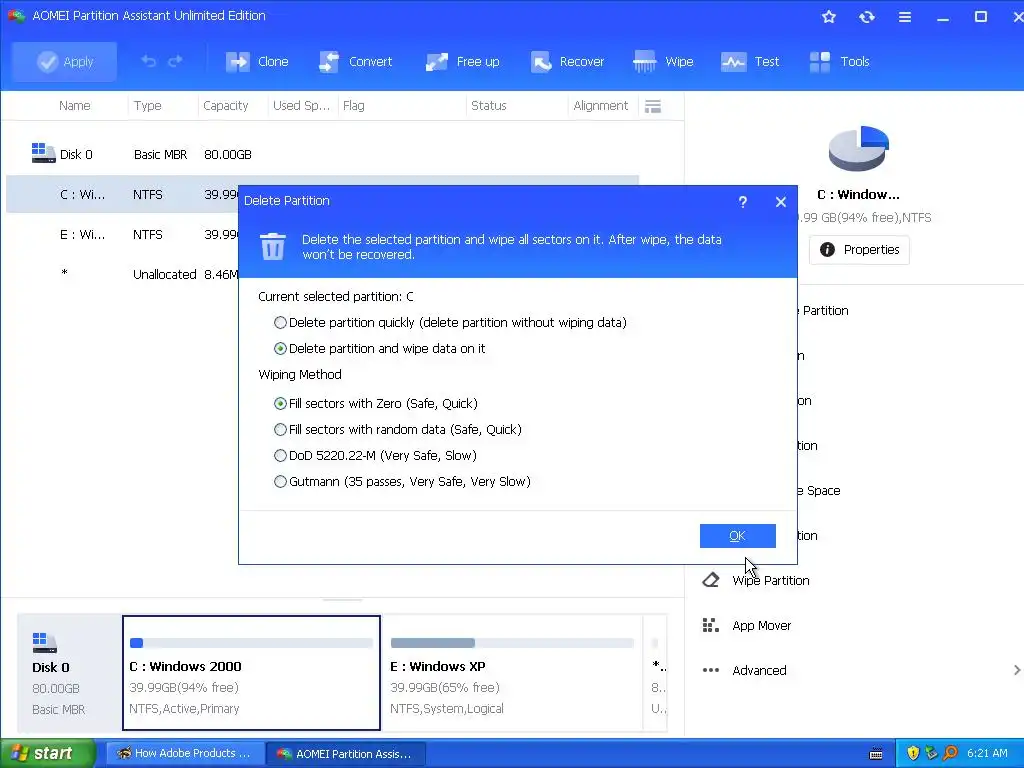This screenshot has width=1024, height=768.
Task: Click the Wipe Partition eraser icon
Action: click(x=711, y=580)
